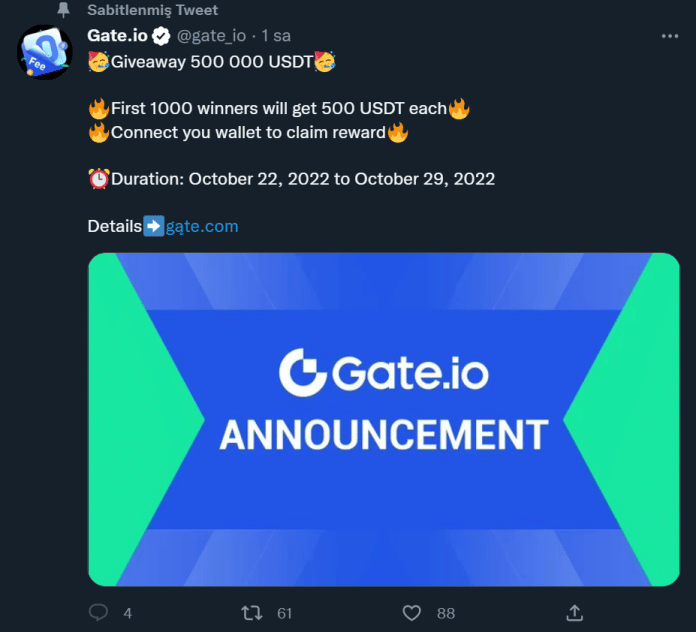
Task: Open the gate.com details link
Action: click(x=202, y=226)
